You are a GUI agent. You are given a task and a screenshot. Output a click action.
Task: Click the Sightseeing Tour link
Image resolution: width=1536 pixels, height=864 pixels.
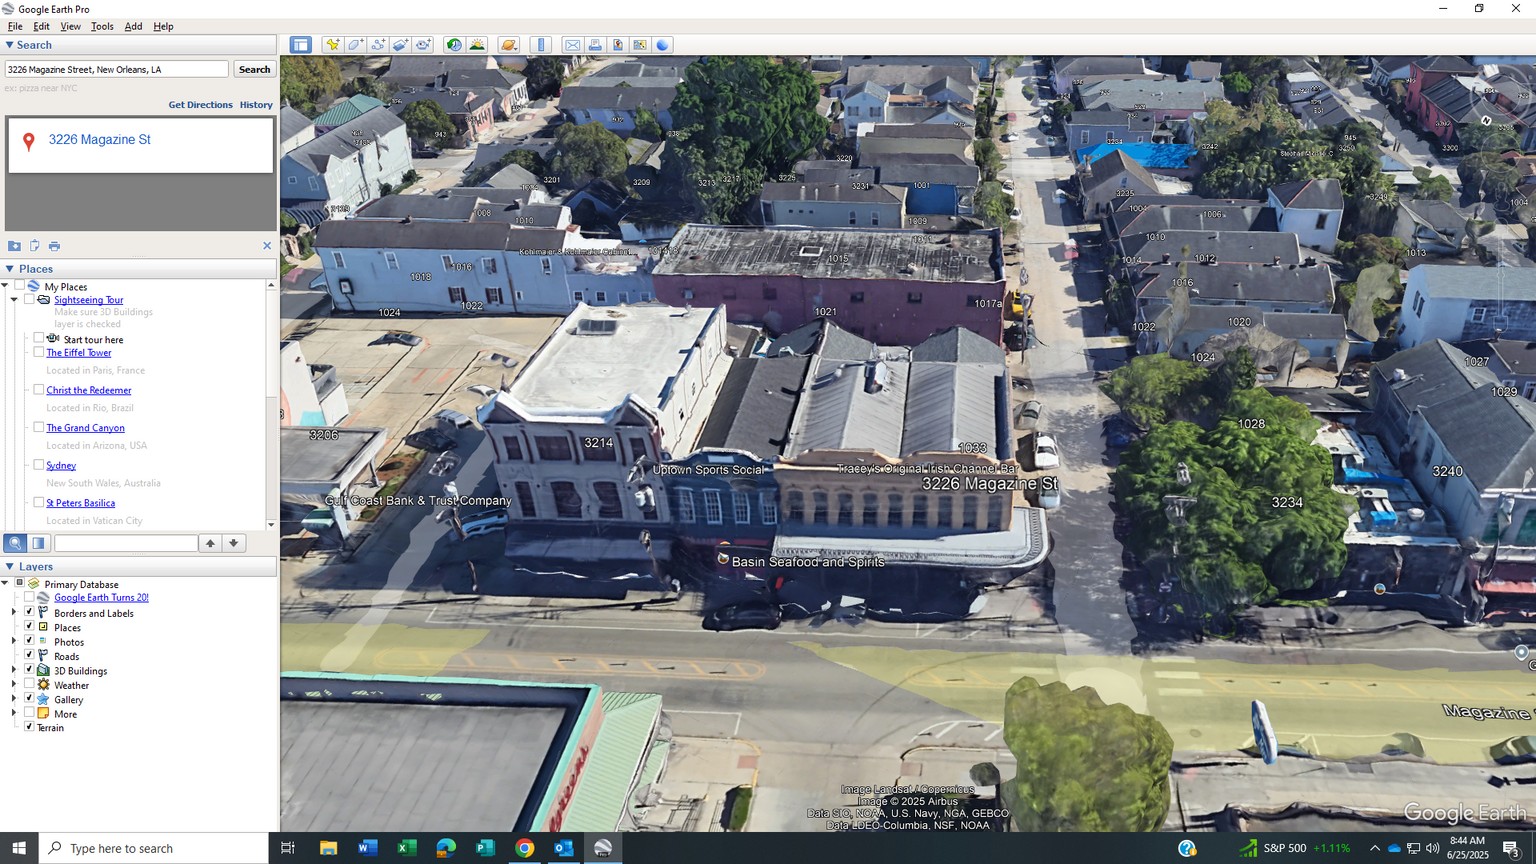click(89, 300)
